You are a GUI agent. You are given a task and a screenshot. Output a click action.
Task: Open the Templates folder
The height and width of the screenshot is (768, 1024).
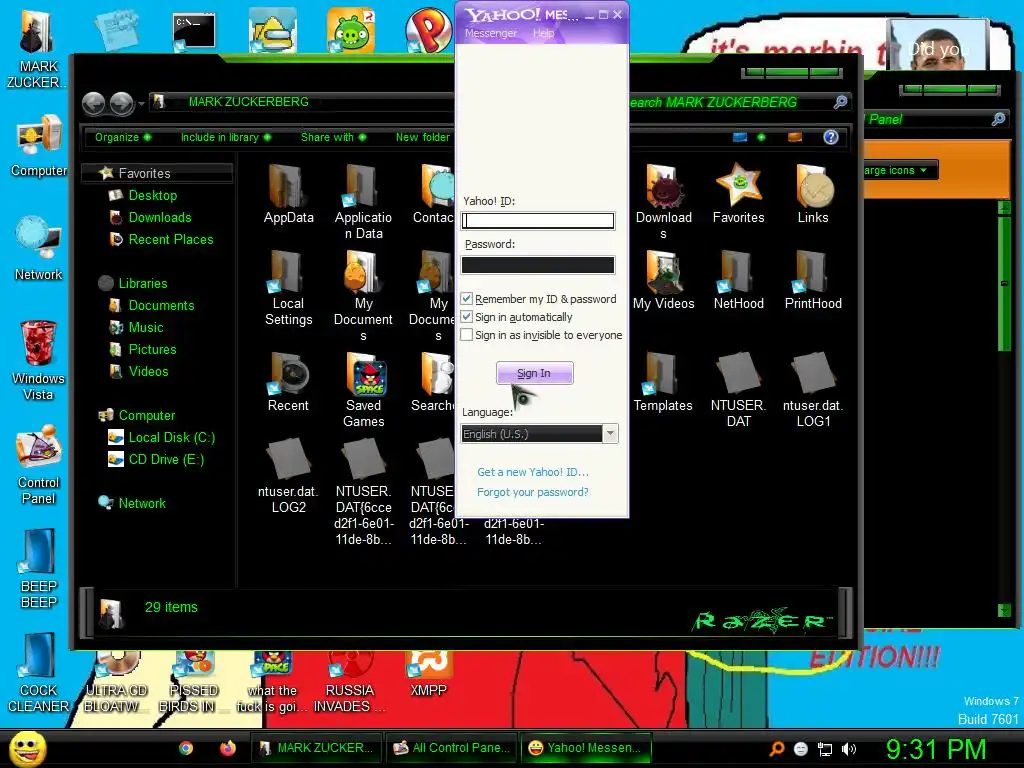click(663, 382)
